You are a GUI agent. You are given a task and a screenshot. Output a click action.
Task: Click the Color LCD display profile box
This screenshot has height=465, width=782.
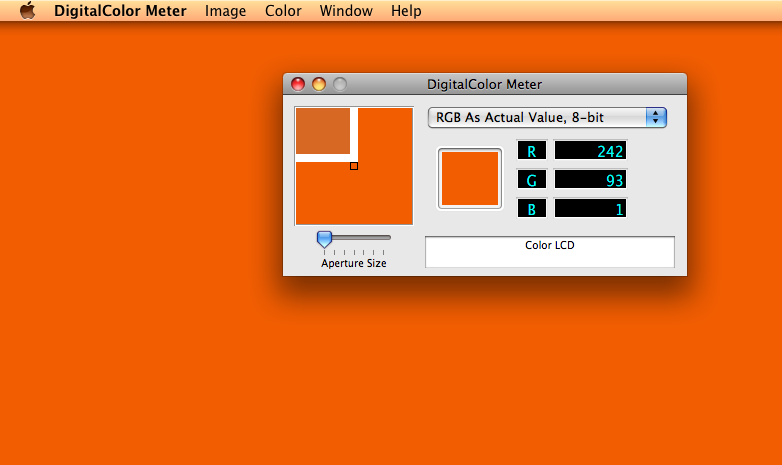click(x=550, y=252)
